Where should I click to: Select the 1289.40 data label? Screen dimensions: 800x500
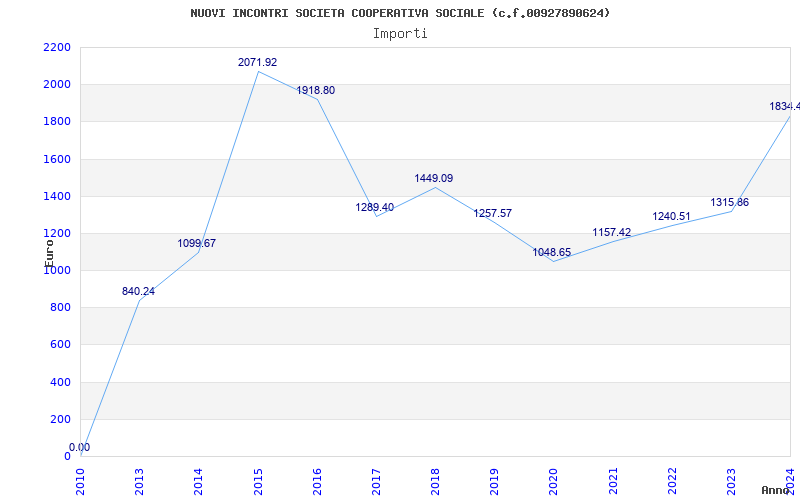[x=374, y=207]
